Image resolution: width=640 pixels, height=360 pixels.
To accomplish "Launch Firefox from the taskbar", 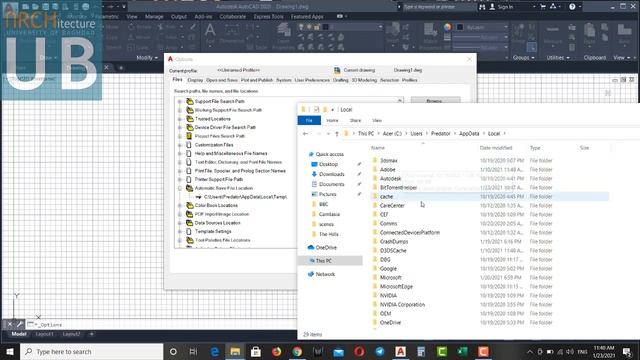I will [x=276, y=351].
